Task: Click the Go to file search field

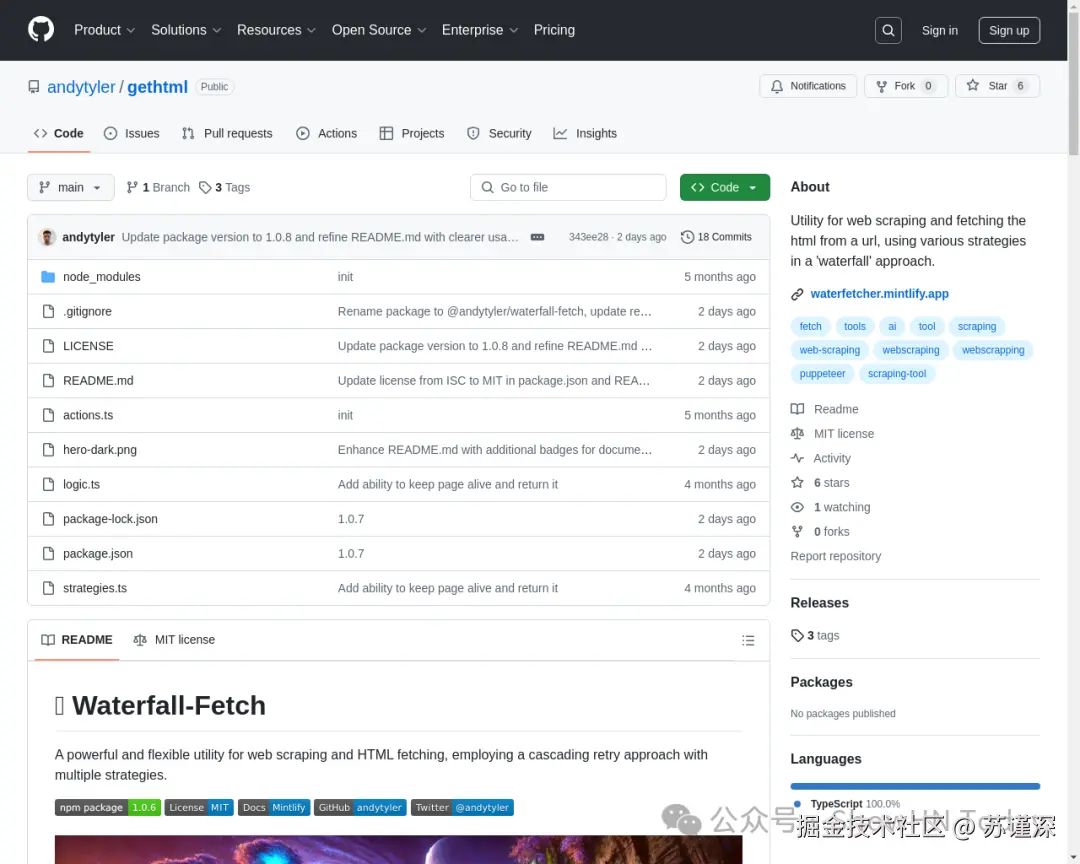Action: tap(568, 187)
